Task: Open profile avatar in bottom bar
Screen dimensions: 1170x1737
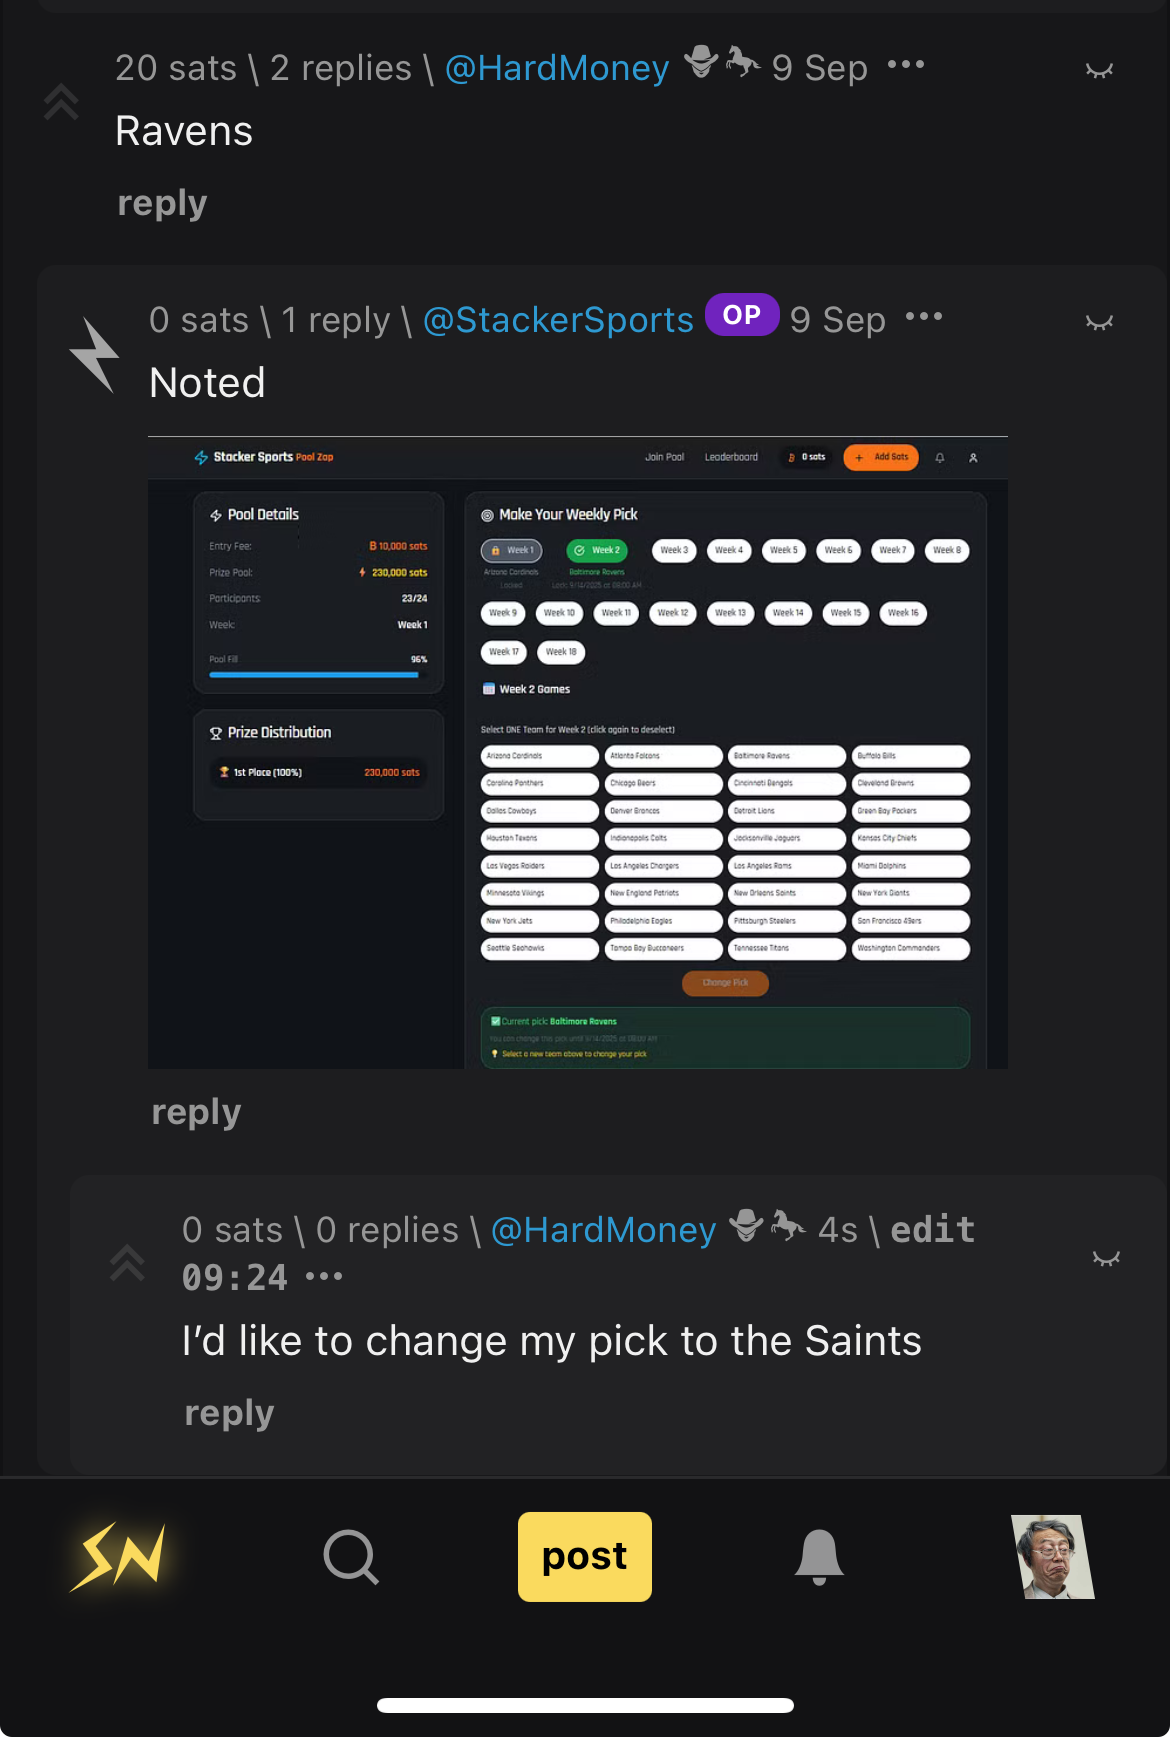Action: (1053, 1557)
